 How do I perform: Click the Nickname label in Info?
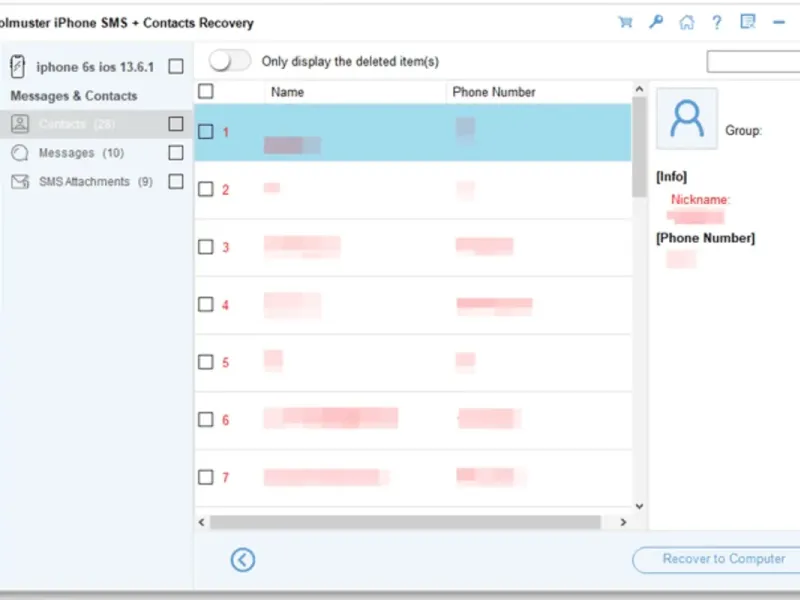(700, 199)
